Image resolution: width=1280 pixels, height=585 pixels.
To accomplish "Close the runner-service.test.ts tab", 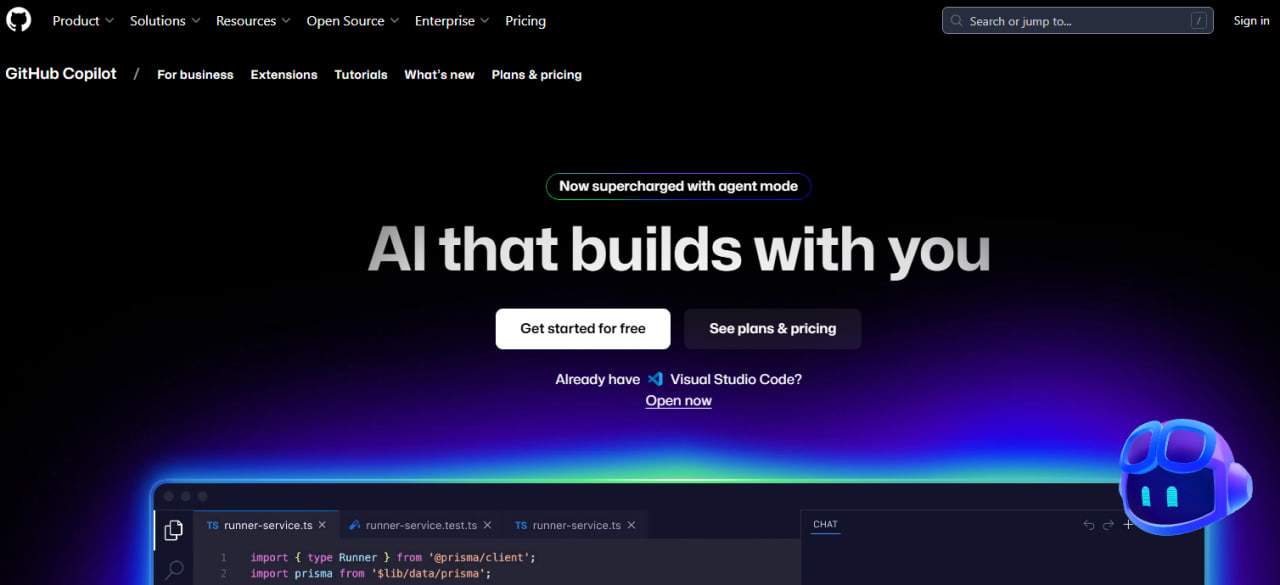I will tap(487, 525).
